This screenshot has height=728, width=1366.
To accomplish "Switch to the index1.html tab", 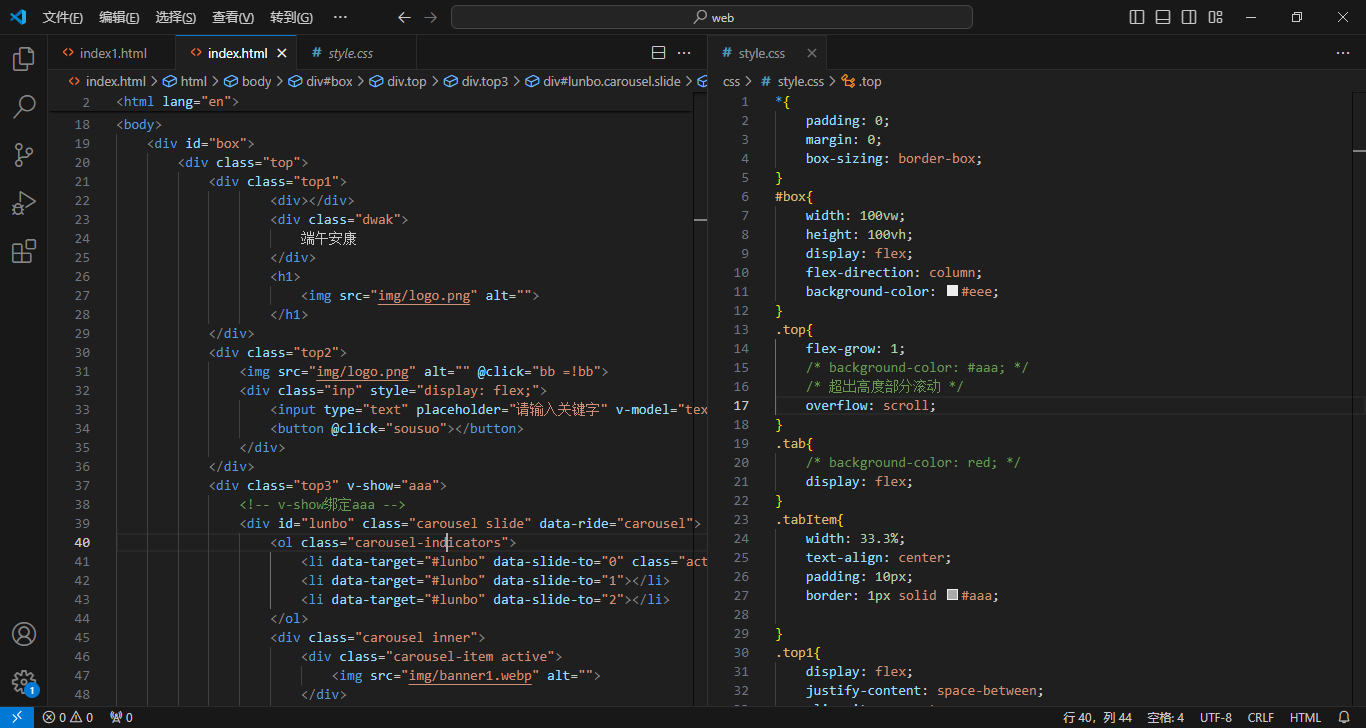I will tap(111, 53).
